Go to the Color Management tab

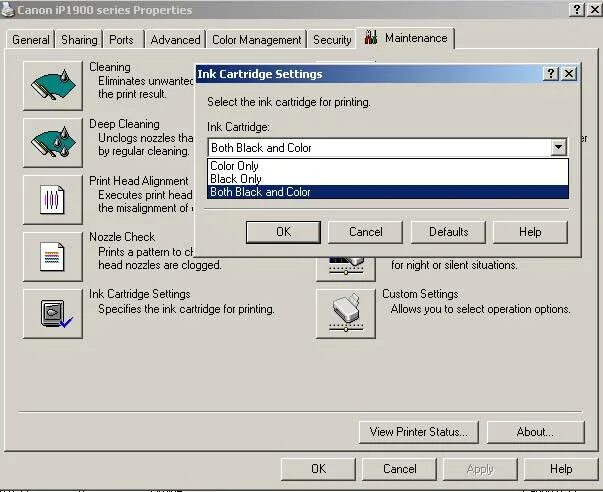257,40
